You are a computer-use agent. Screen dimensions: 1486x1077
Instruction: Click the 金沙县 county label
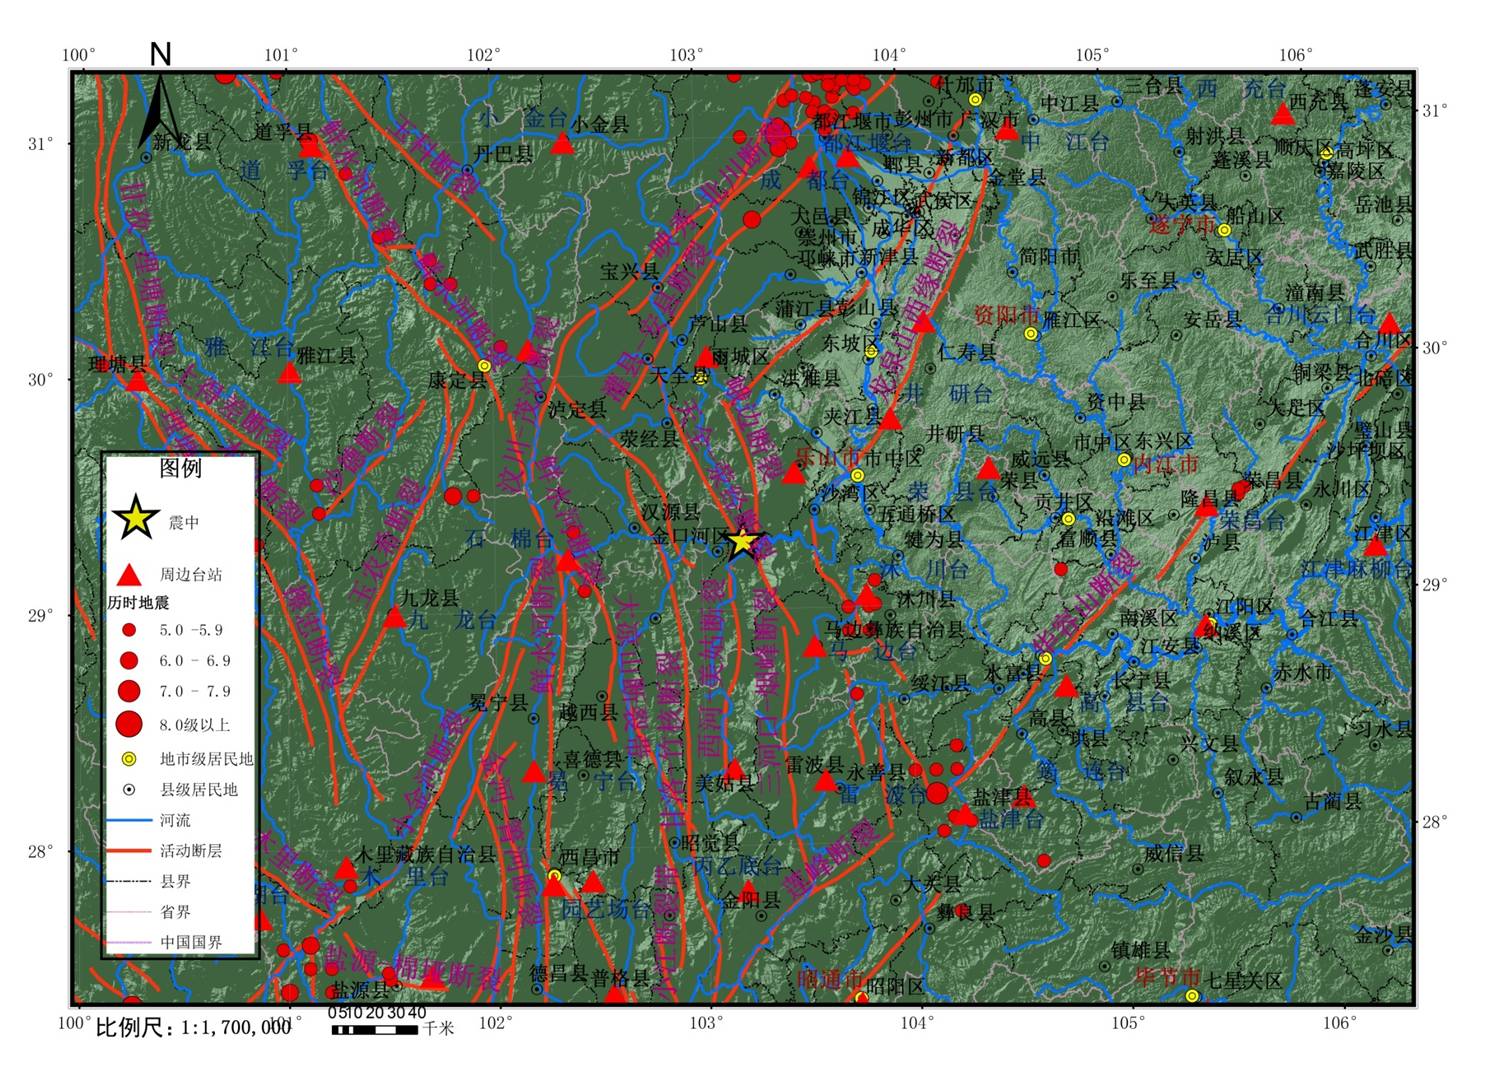1384,935
